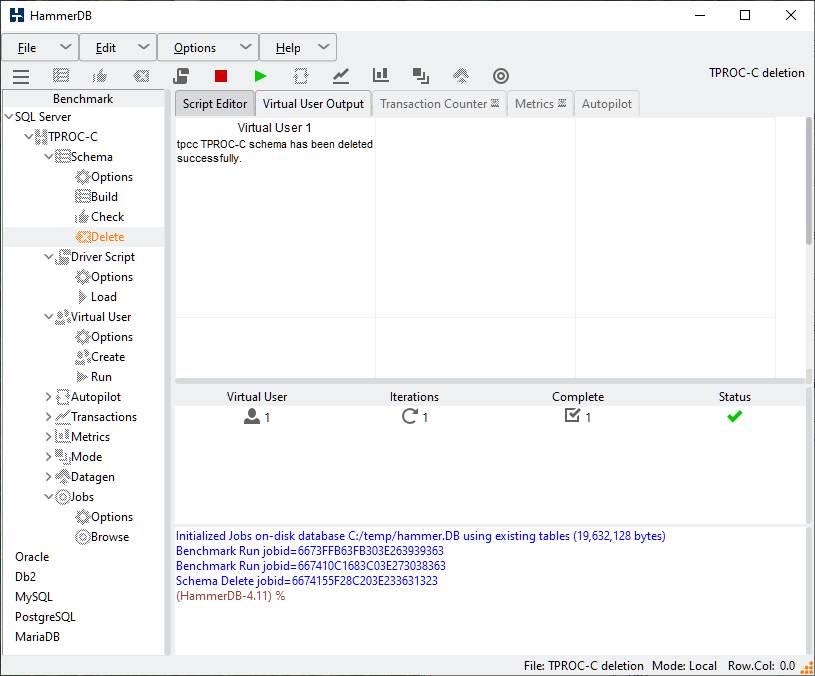Click the Autopilot target toolbar icon
The width and height of the screenshot is (815, 676).
point(501,76)
